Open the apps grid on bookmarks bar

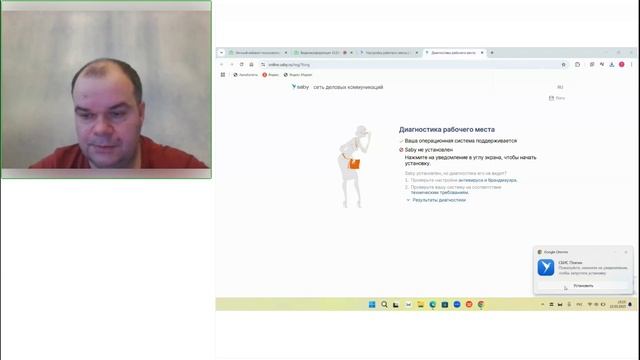coord(223,75)
